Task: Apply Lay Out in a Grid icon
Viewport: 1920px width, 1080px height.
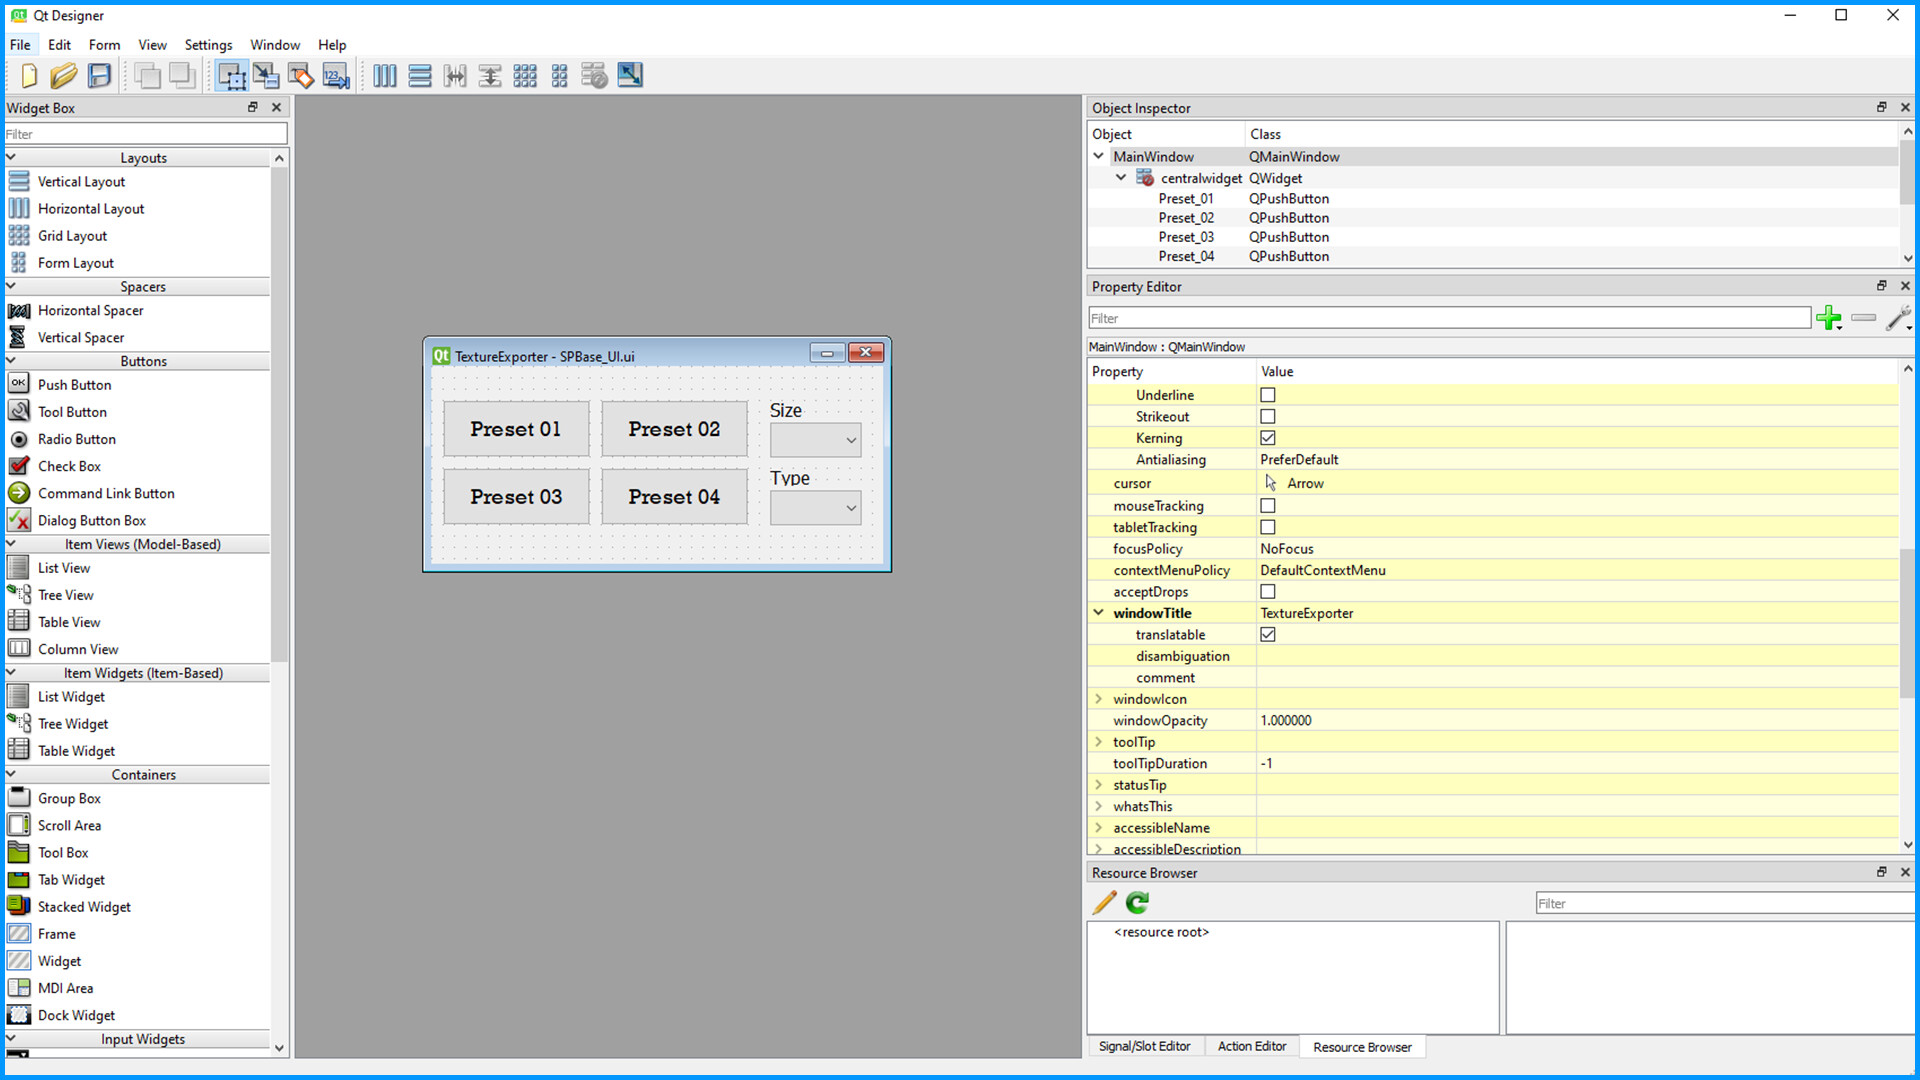Action: click(x=525, y=76)
